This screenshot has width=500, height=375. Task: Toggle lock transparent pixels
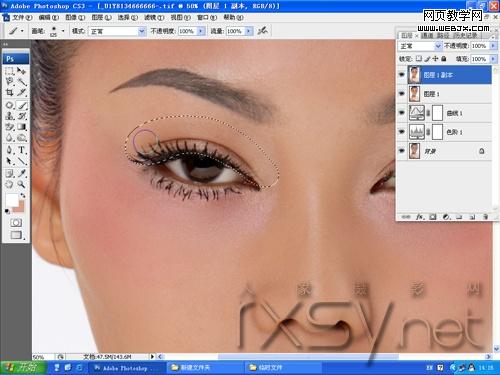(419, 59)
